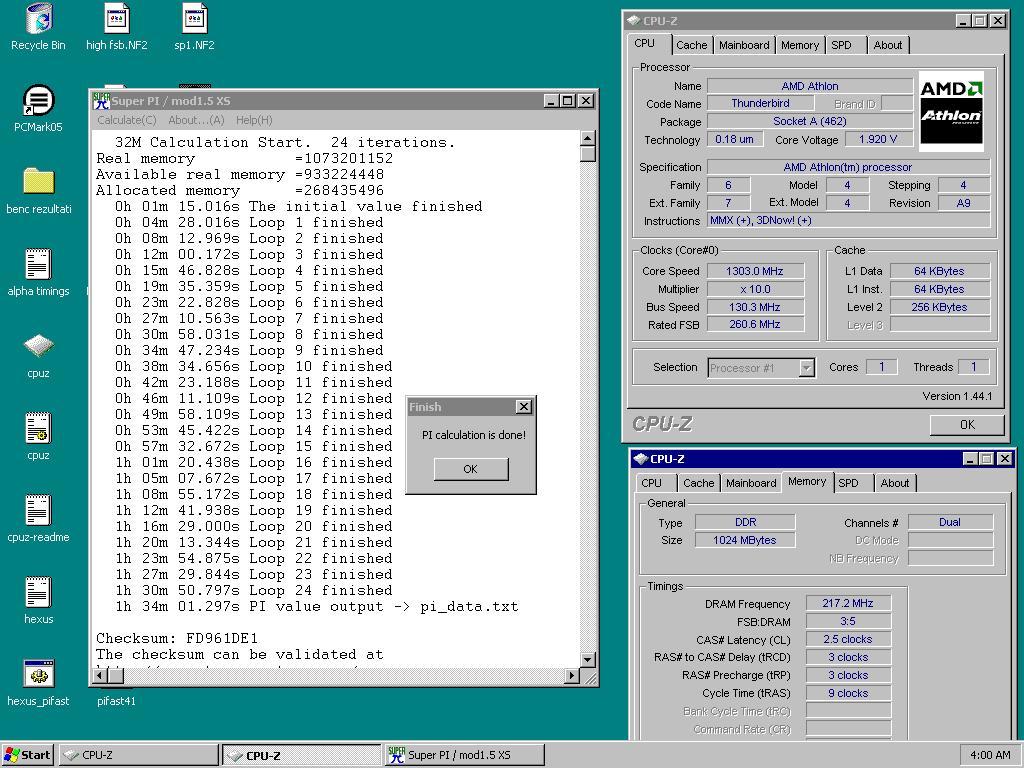Viewport: 1024px width, 768px height.
Task: Open Calculate(C) menu in Super PI
Action: (127, 120)
